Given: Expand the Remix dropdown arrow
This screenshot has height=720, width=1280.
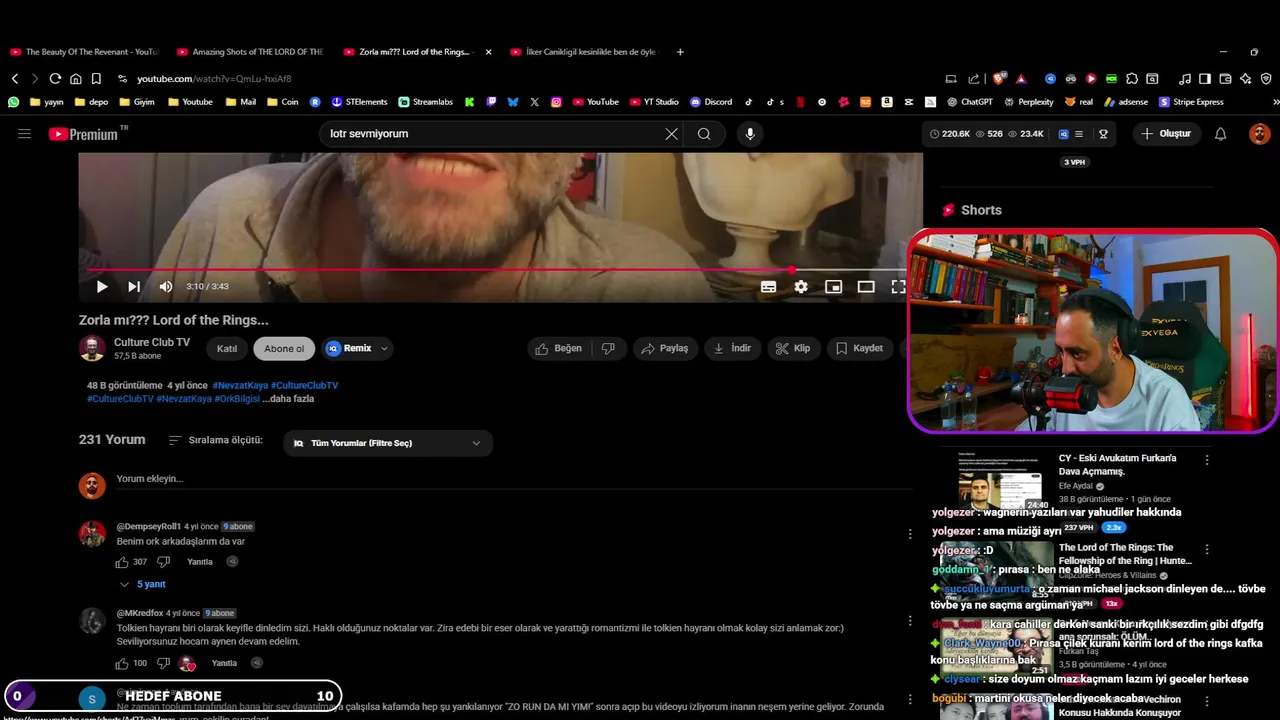Looking at the screenshot, I should click(x=384, y=349).
